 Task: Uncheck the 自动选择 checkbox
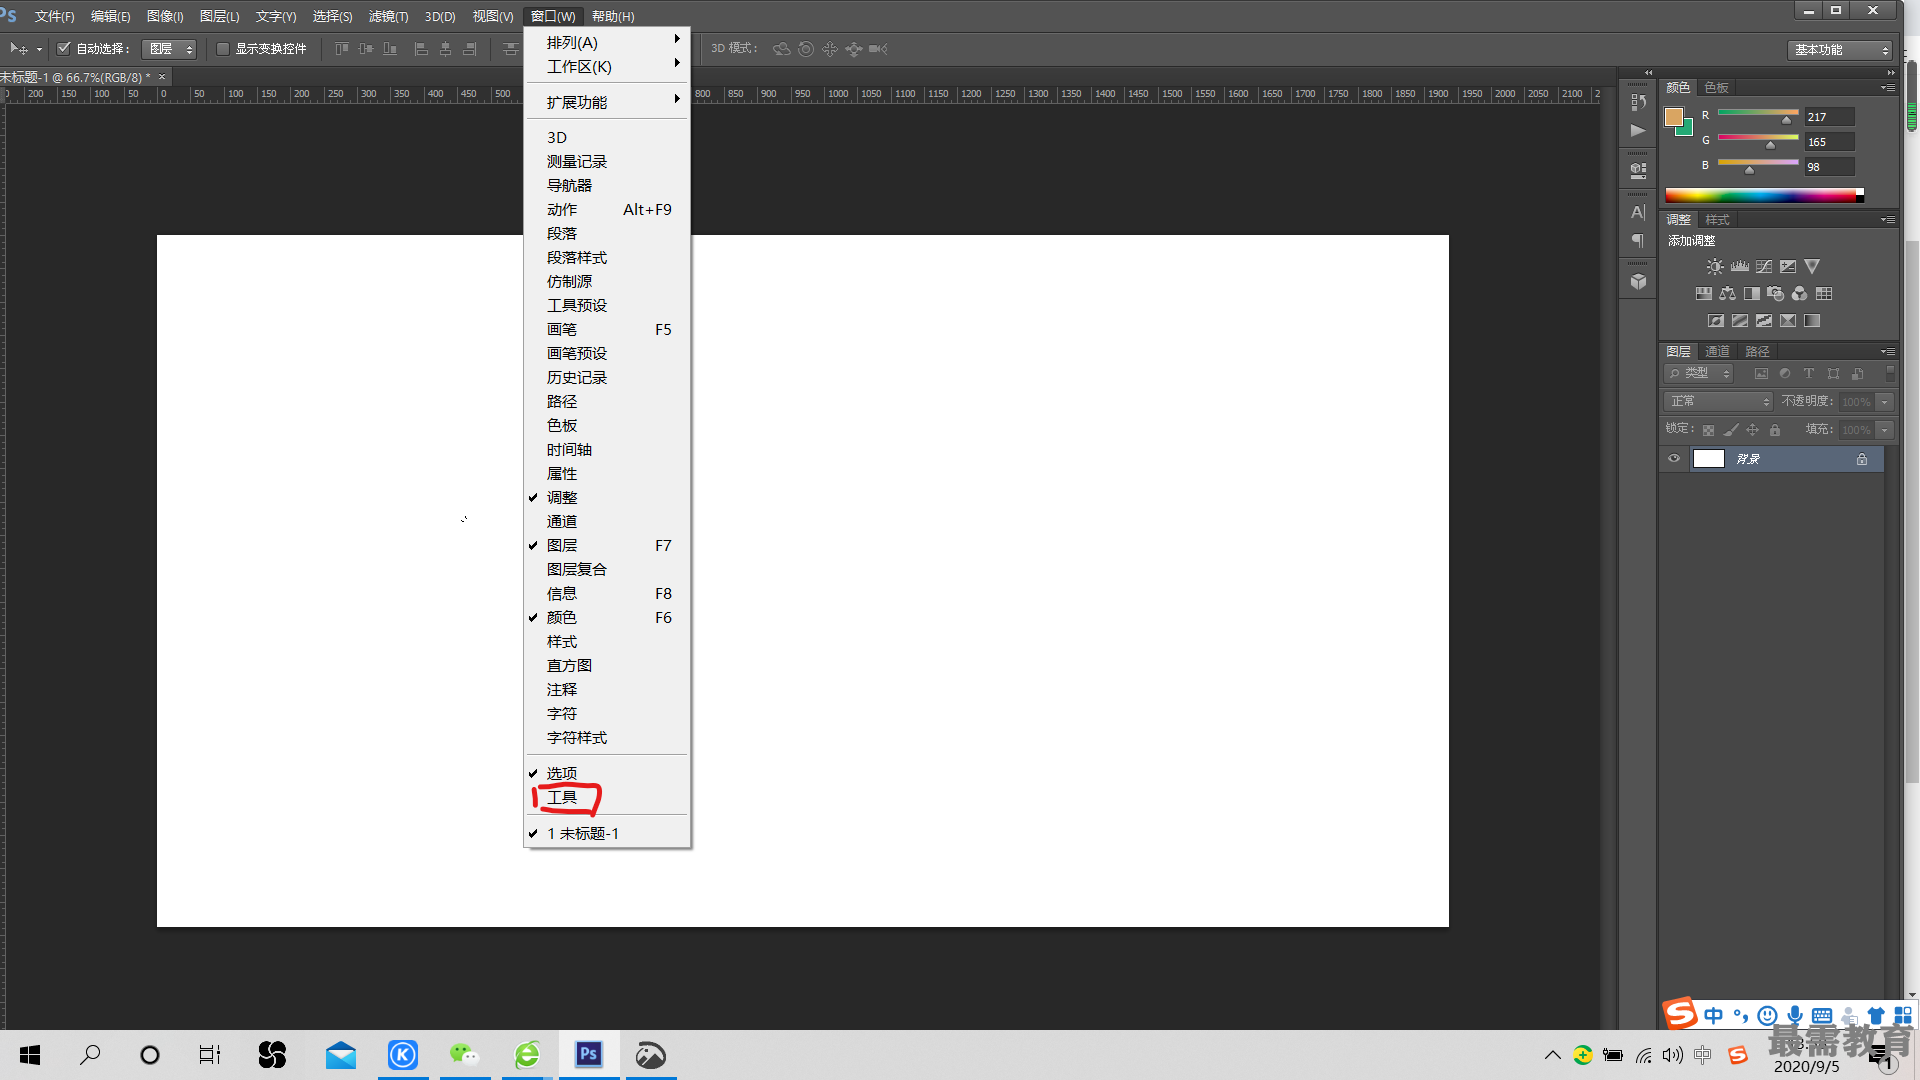64,48
